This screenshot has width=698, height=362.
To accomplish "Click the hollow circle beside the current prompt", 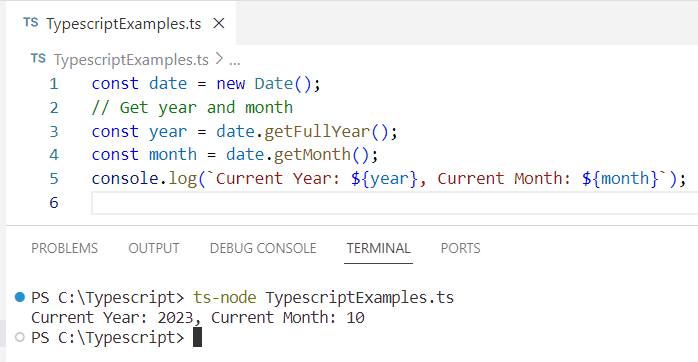I will point(20,337).
